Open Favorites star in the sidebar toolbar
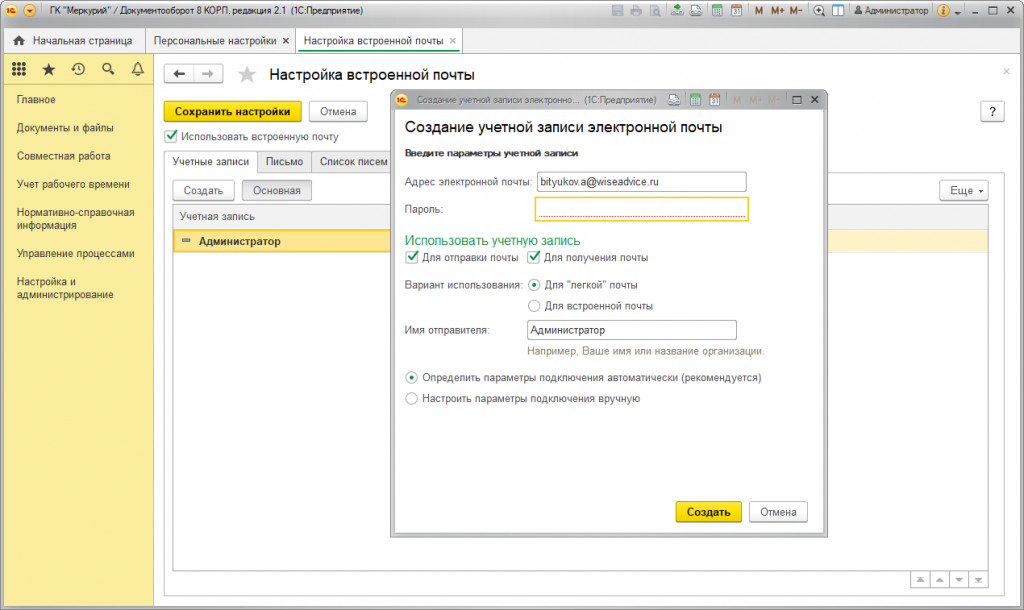The width and height of the screenshot is (1024, 610). [x=48, y=69]
